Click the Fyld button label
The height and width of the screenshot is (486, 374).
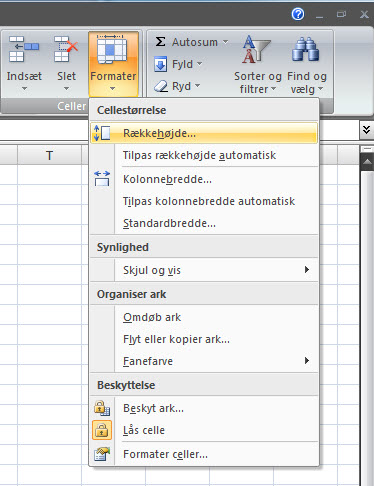tap(182, 64)
